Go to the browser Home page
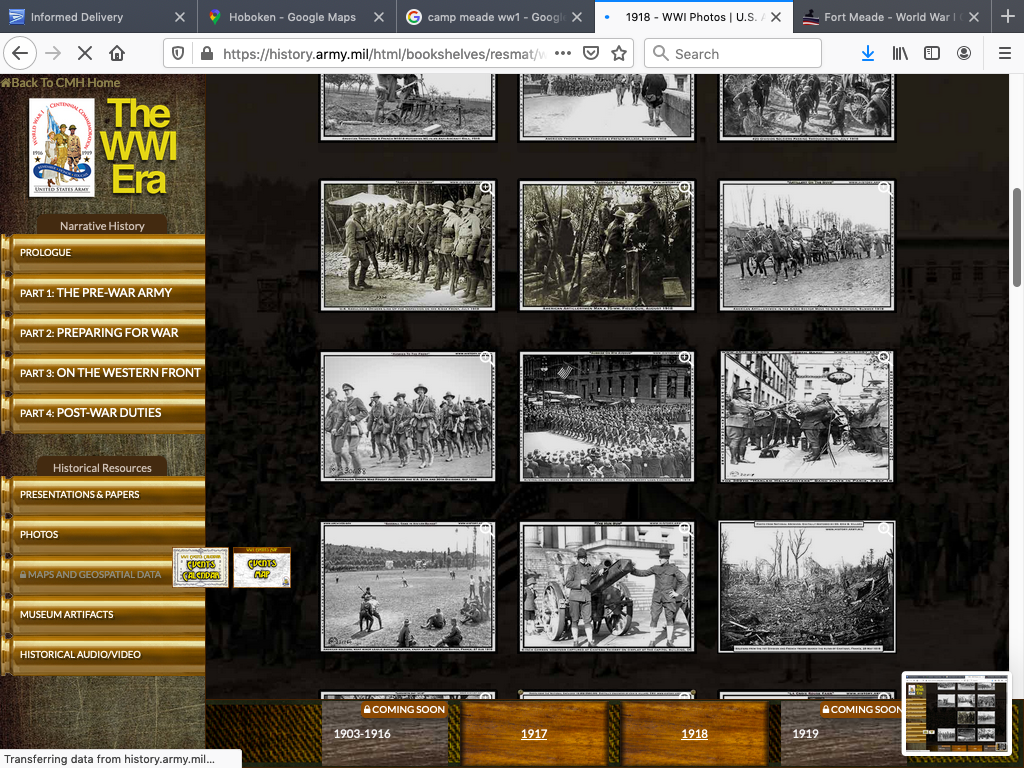Image resolution: width=1024 pixels, height=768 pixels. coord(117,53)
